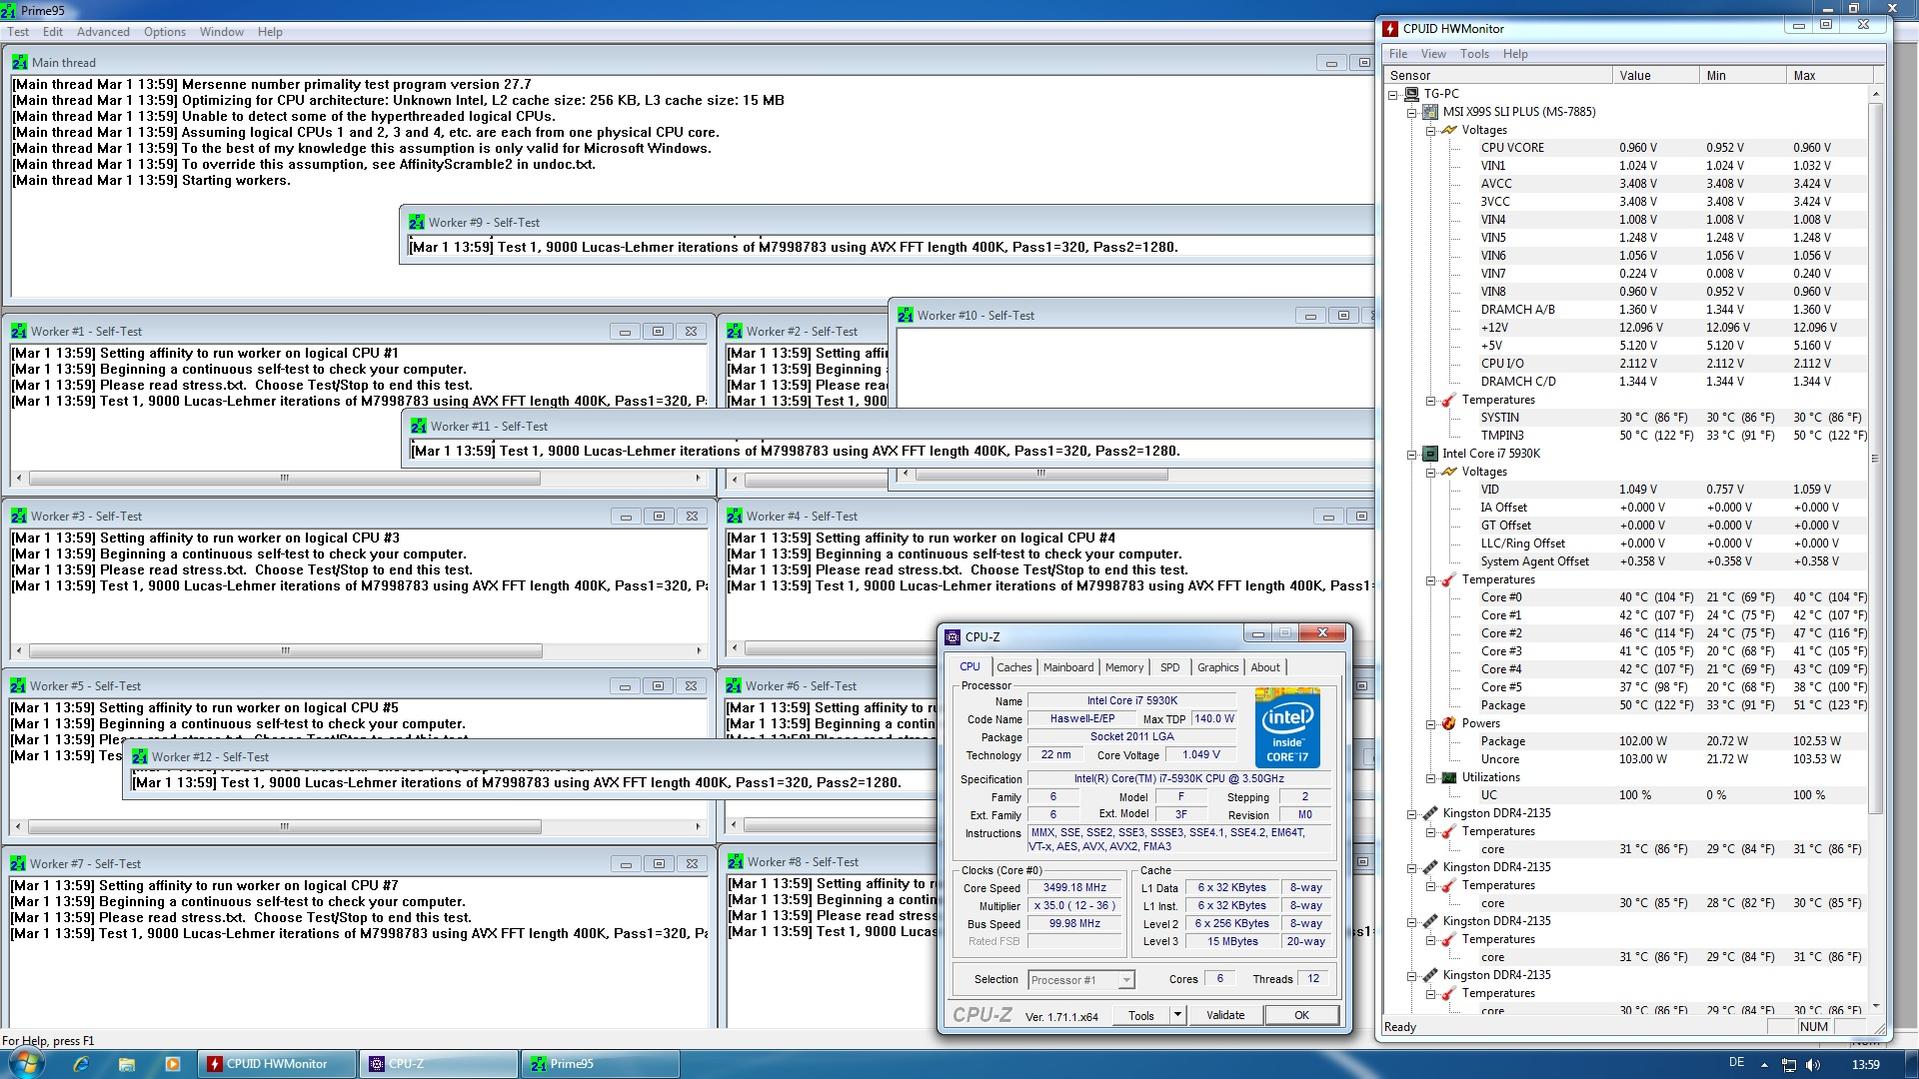Click the Worker #10 window icon
The image size is (1919, 1079).
[x=906, y=315]
